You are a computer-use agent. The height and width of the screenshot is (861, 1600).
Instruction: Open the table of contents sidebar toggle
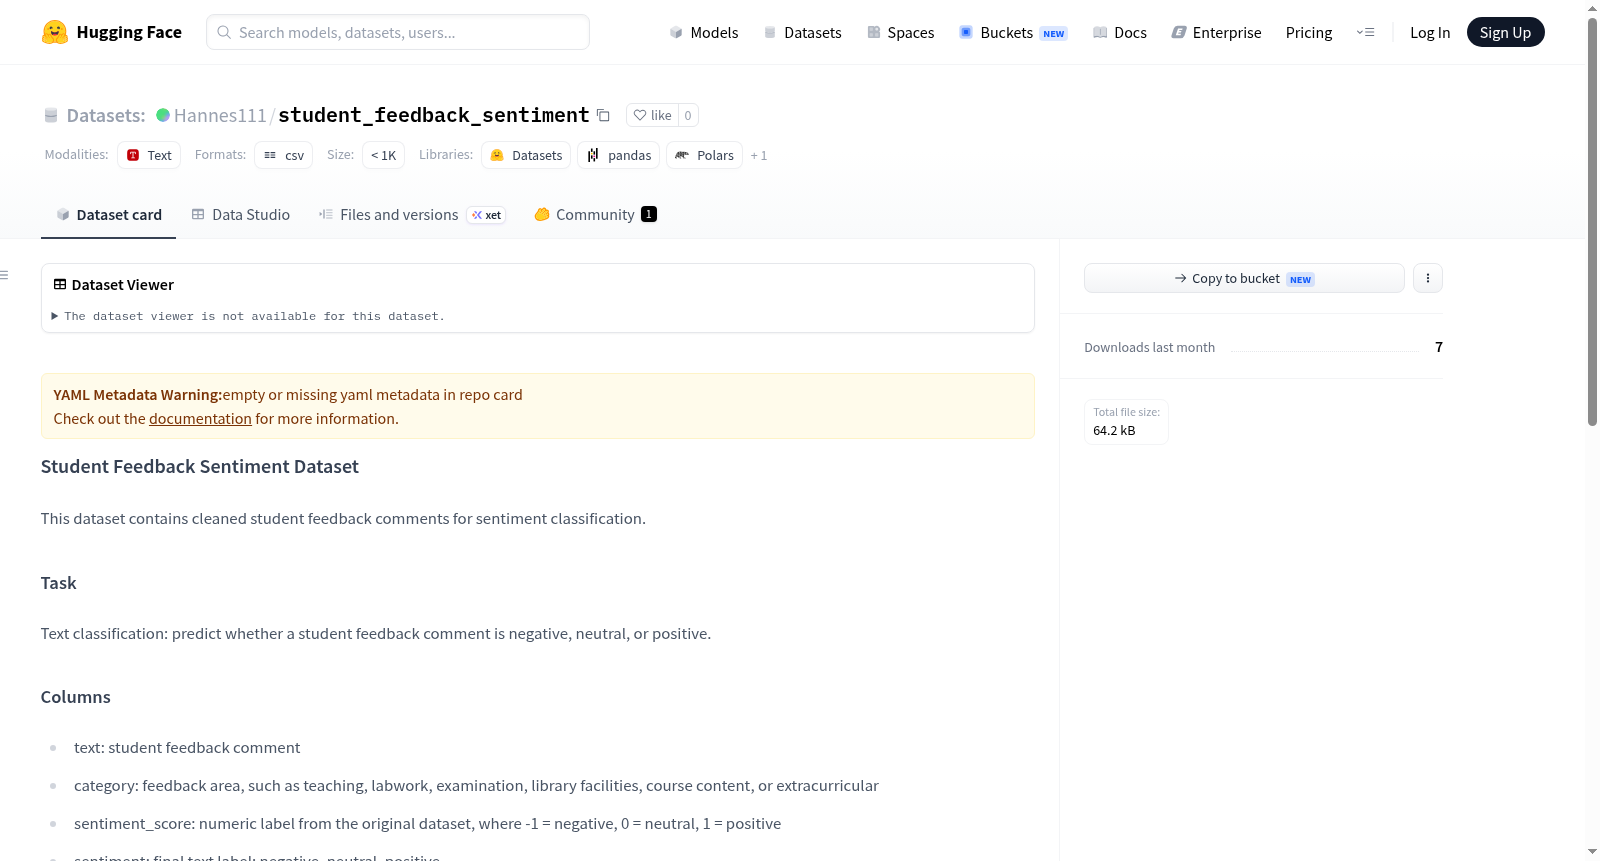[5, 274]
